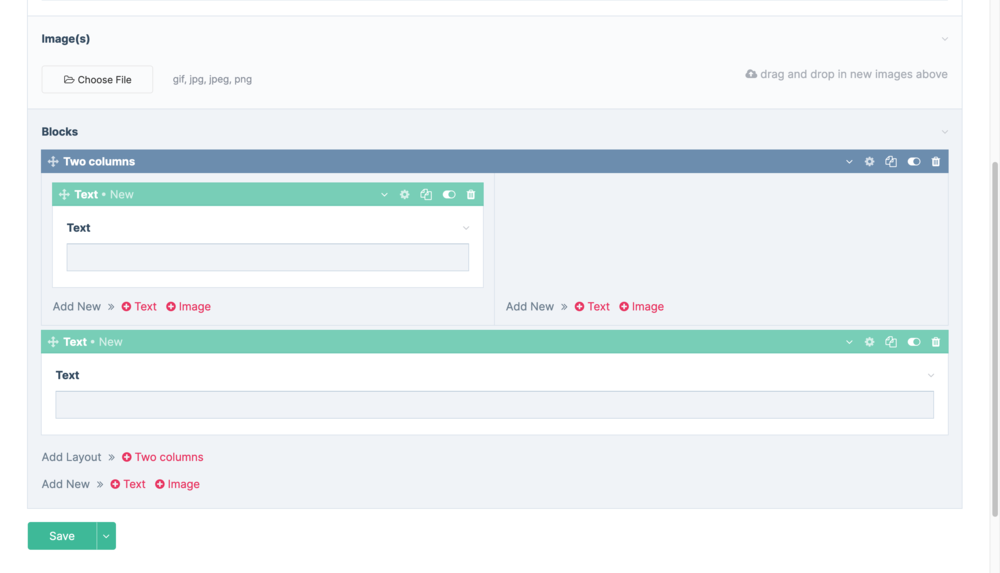This screenshot has width=1000, height=573.
Task: Add new Image in right column
Action: [641, 307]
